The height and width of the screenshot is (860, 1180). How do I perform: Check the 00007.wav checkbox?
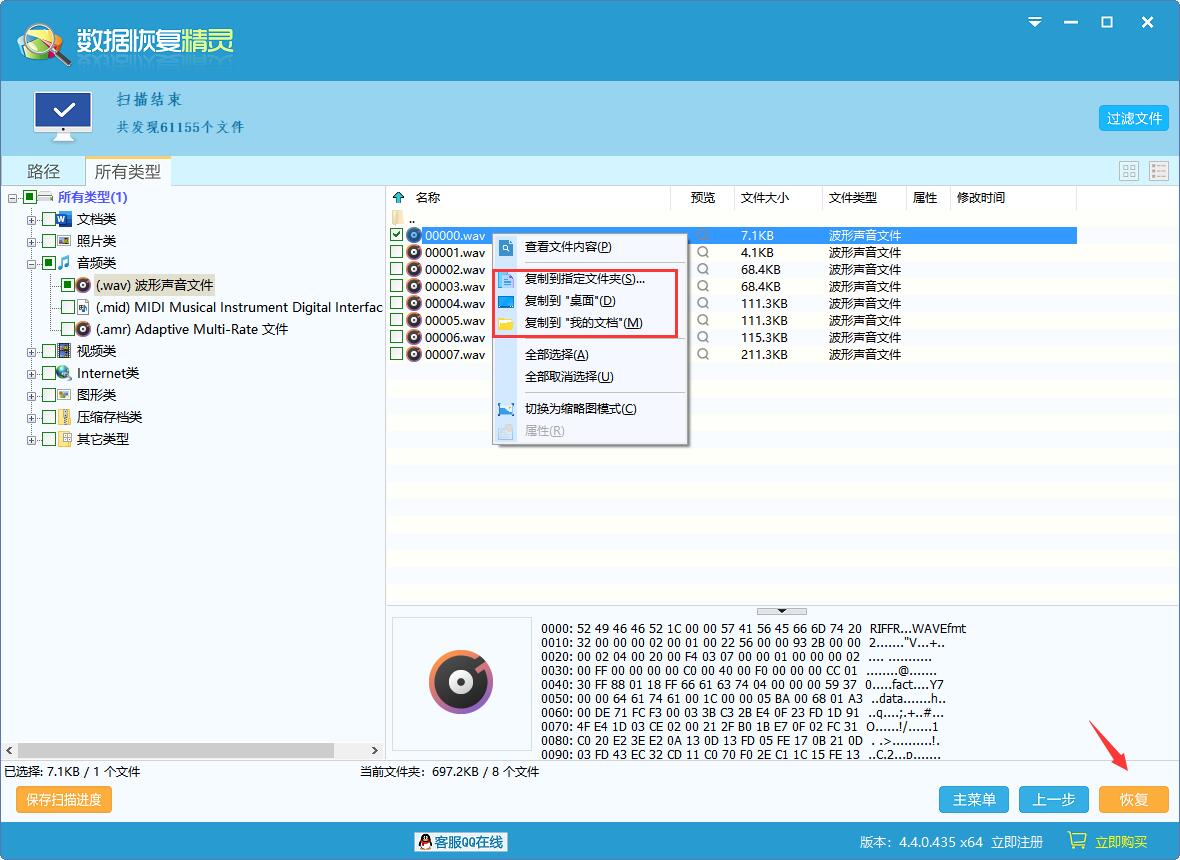[397, 354]
